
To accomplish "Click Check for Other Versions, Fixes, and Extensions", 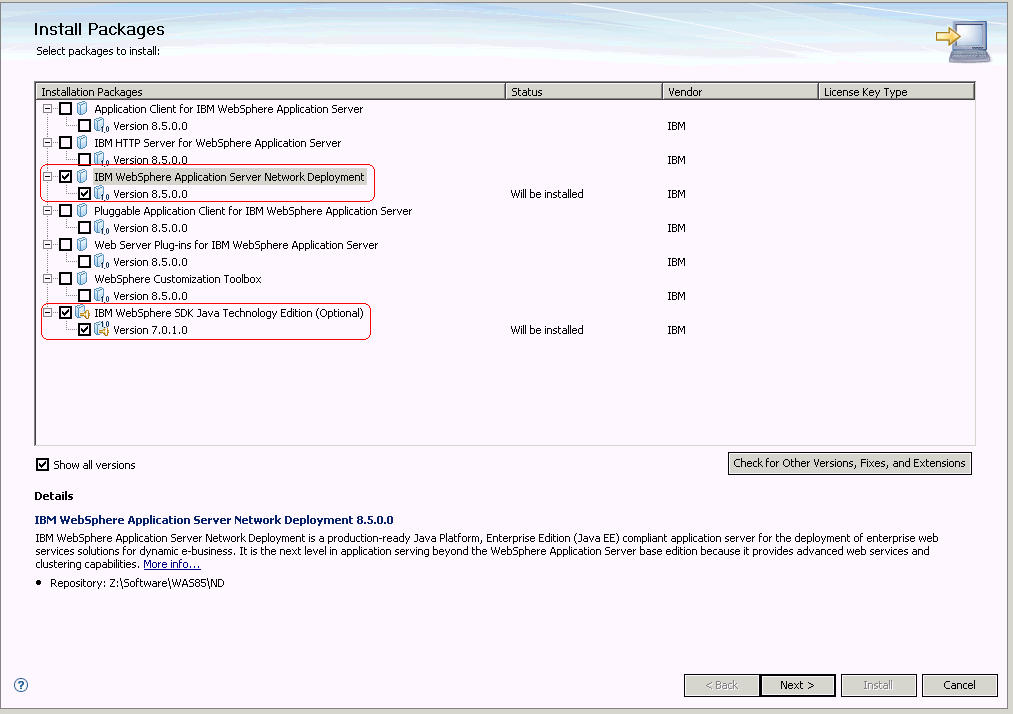I will pyautogui.click(x=850, y=463).
